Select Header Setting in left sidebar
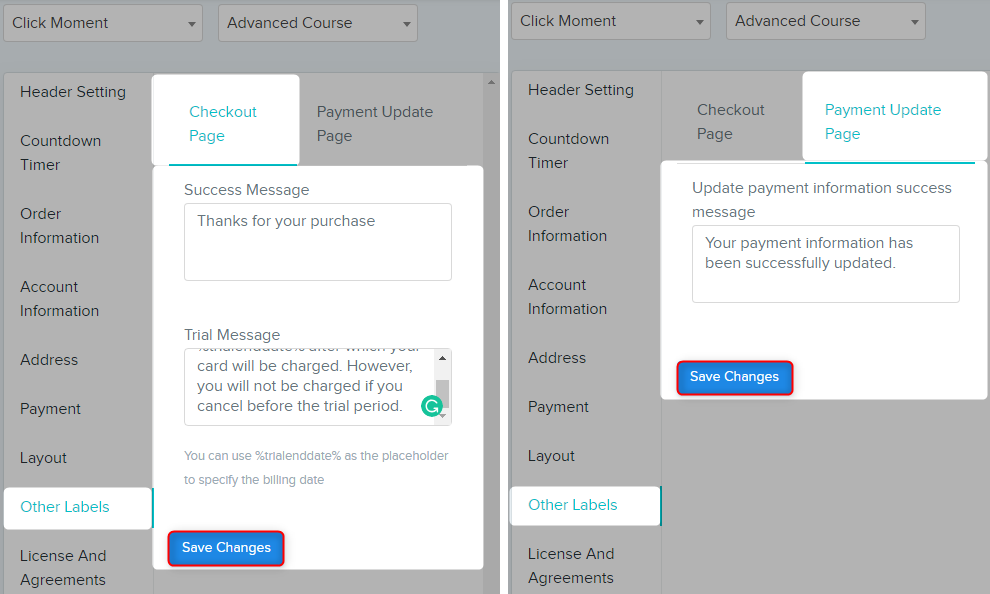The width and height of the screenshot is (990, 594). (73, 92)
